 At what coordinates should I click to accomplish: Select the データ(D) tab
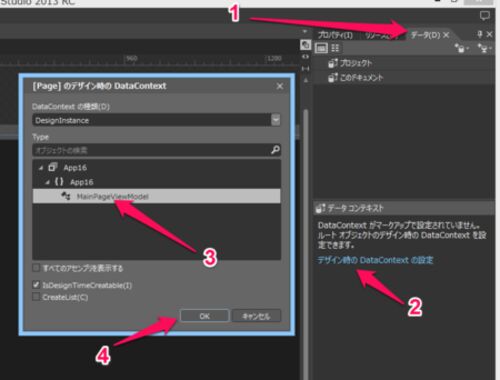coord(425,35)
